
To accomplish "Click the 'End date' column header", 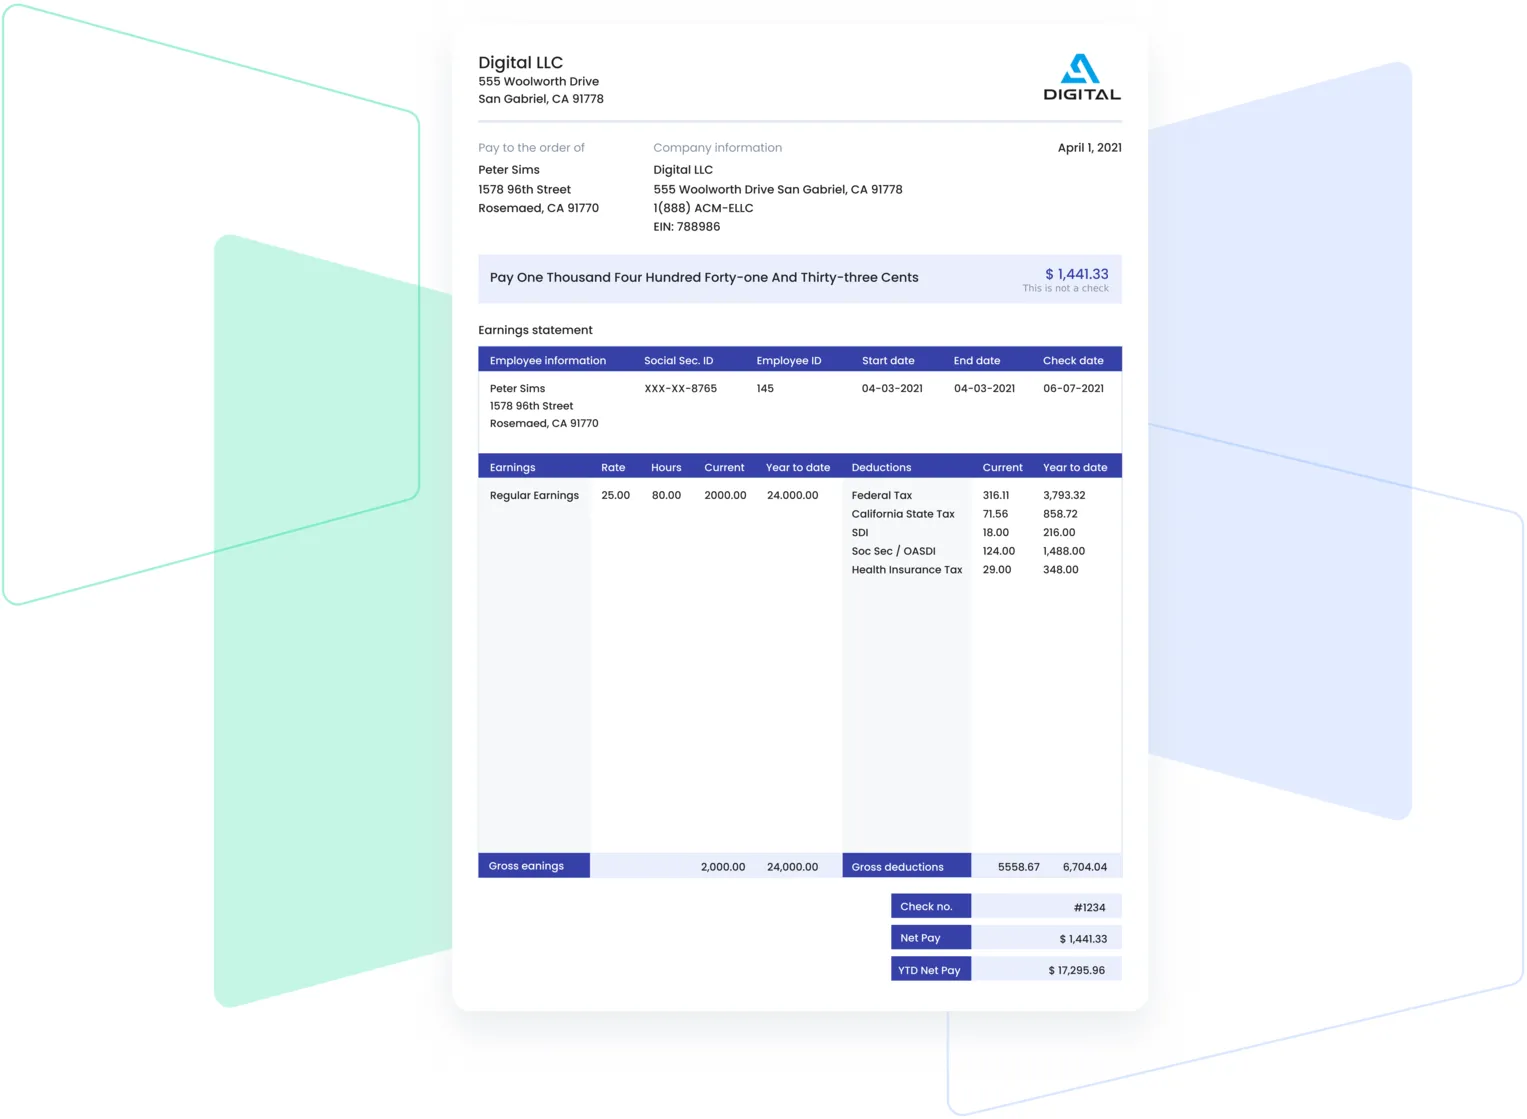I will click(x=976, y=361).
